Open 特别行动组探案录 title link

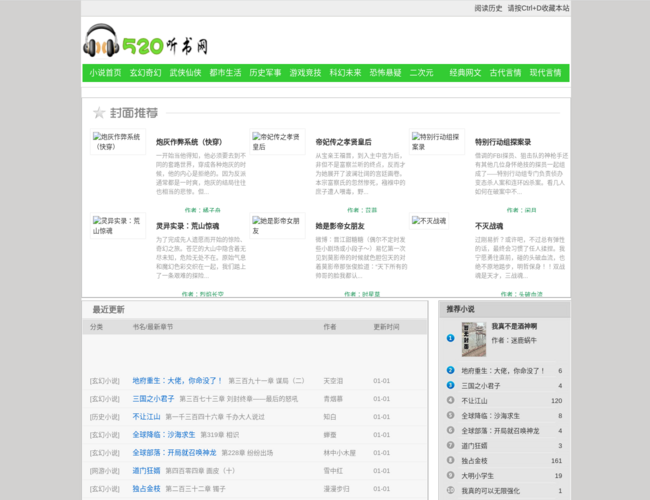(503, 142)
